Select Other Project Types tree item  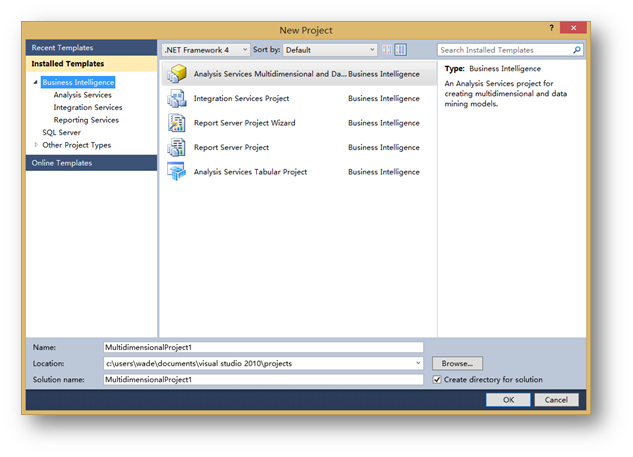tap(77, 145)
